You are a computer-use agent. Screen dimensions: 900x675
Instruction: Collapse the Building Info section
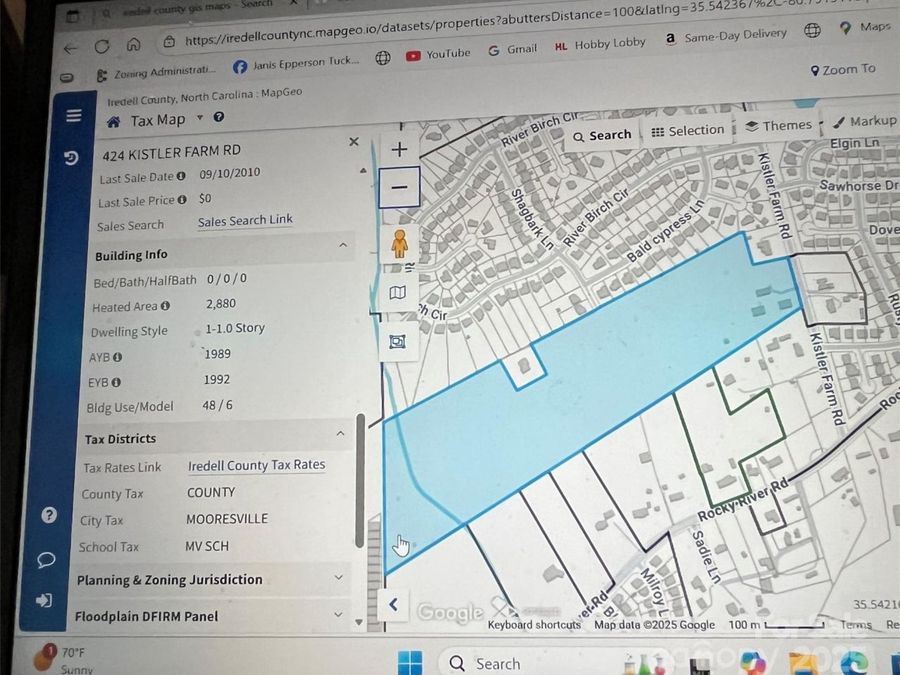click(x=343, y=246)
